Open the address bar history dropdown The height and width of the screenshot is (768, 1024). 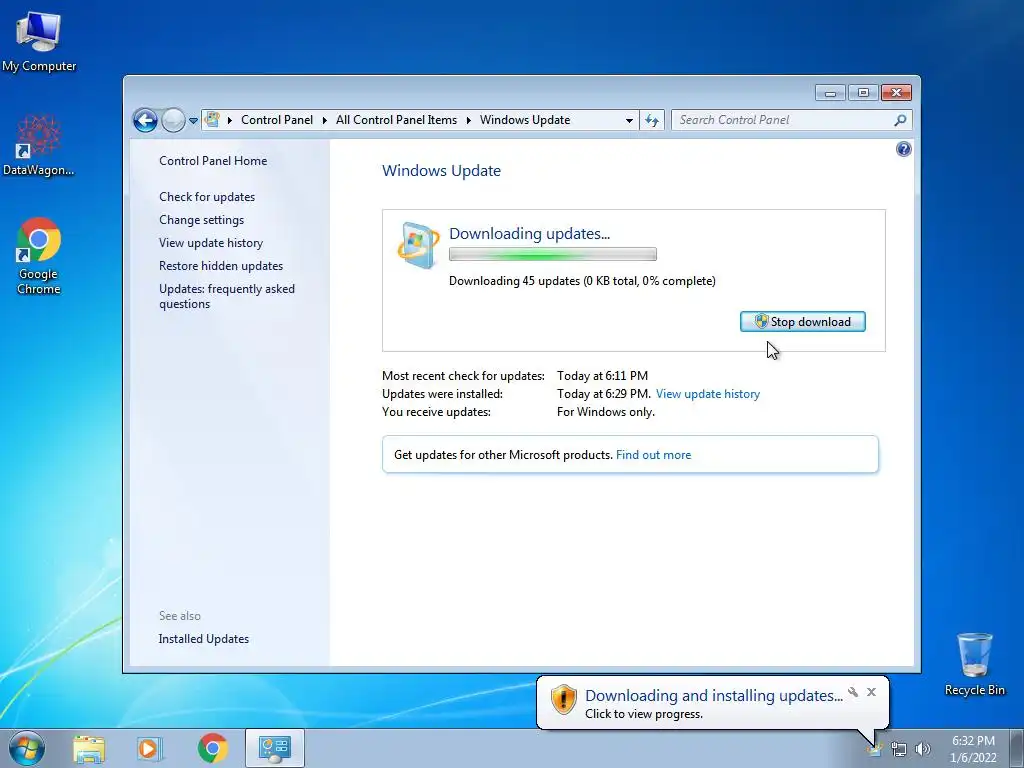point(629,120)
